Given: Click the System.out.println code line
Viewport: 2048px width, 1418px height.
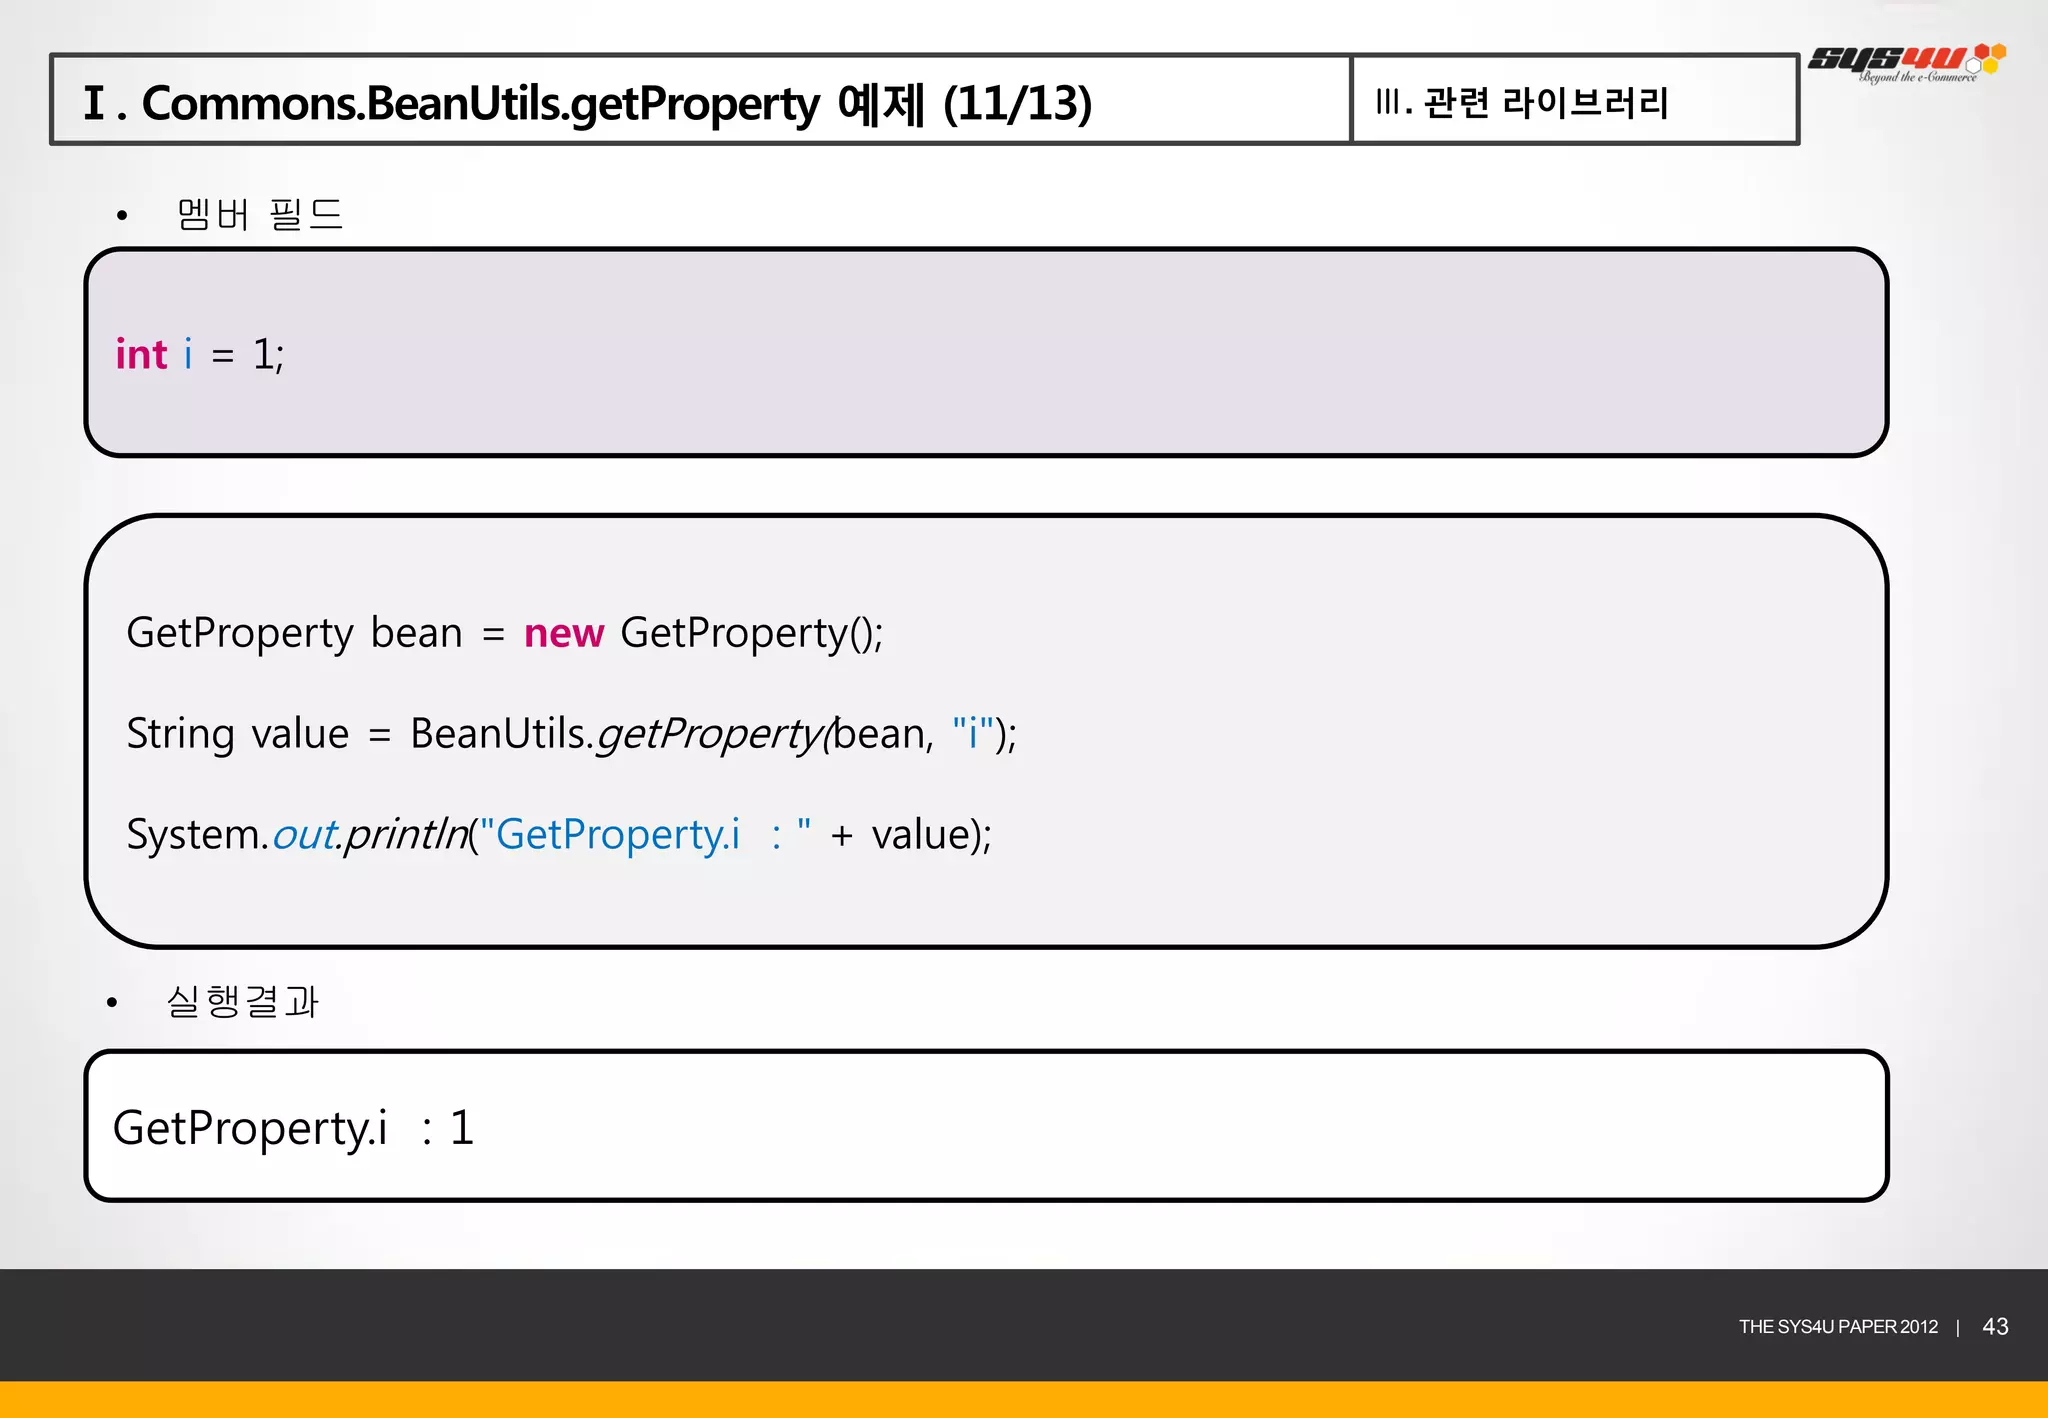Looking at the screenshot, I should point(559,834).
